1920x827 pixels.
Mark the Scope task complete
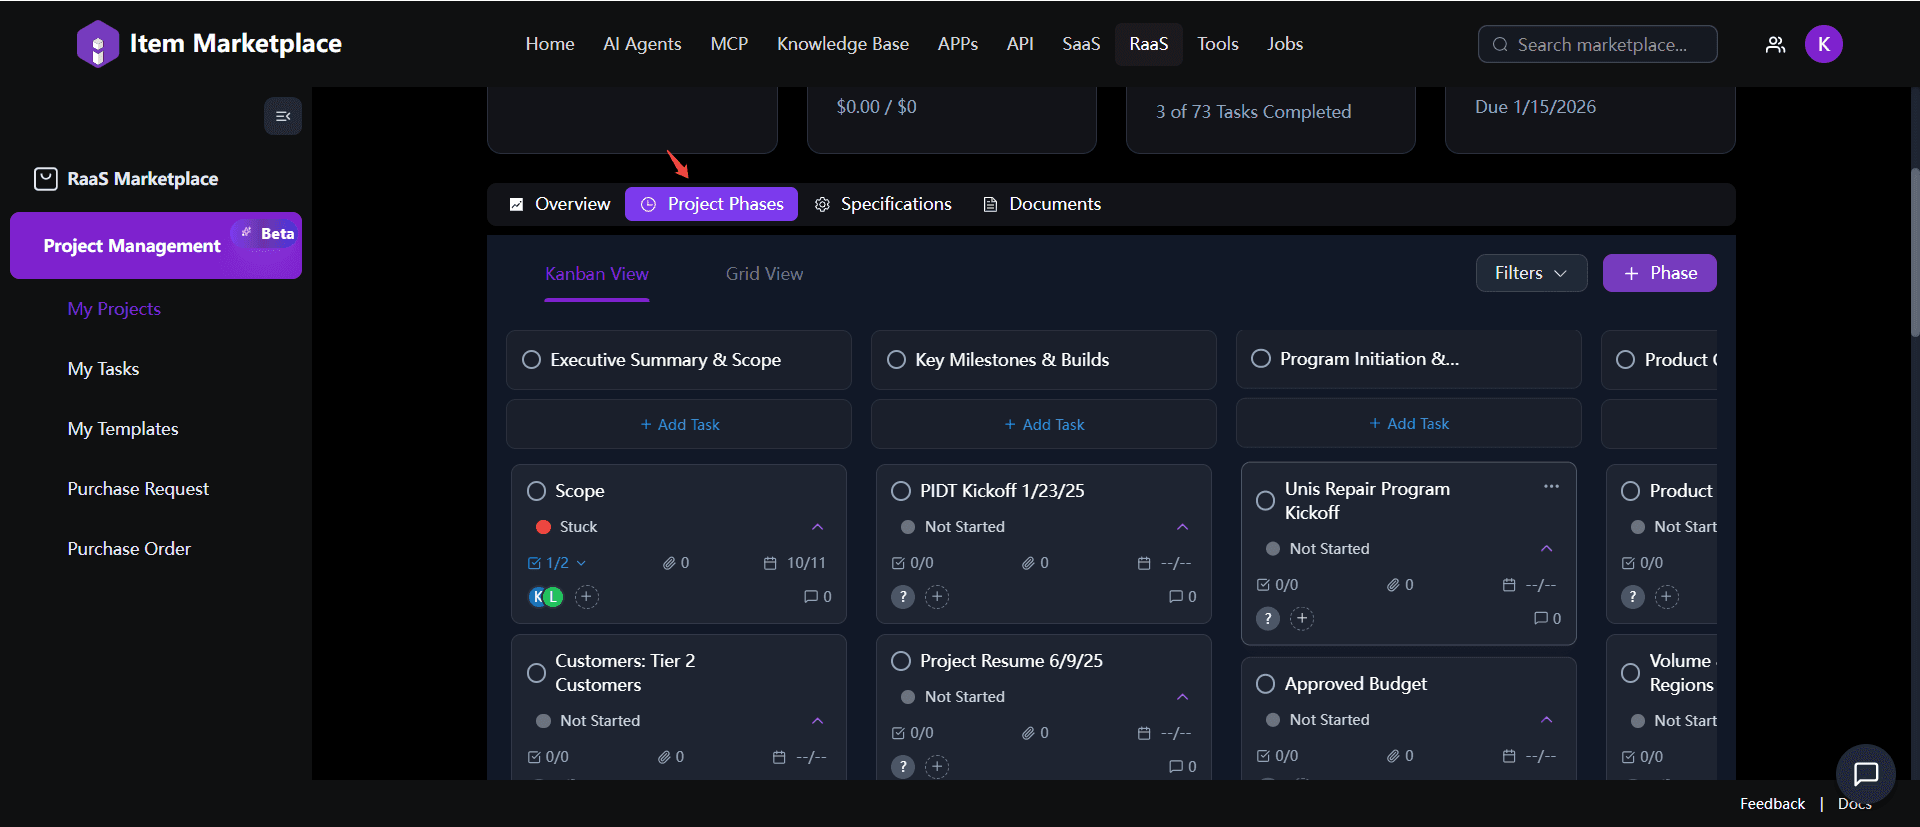point(537,491)
